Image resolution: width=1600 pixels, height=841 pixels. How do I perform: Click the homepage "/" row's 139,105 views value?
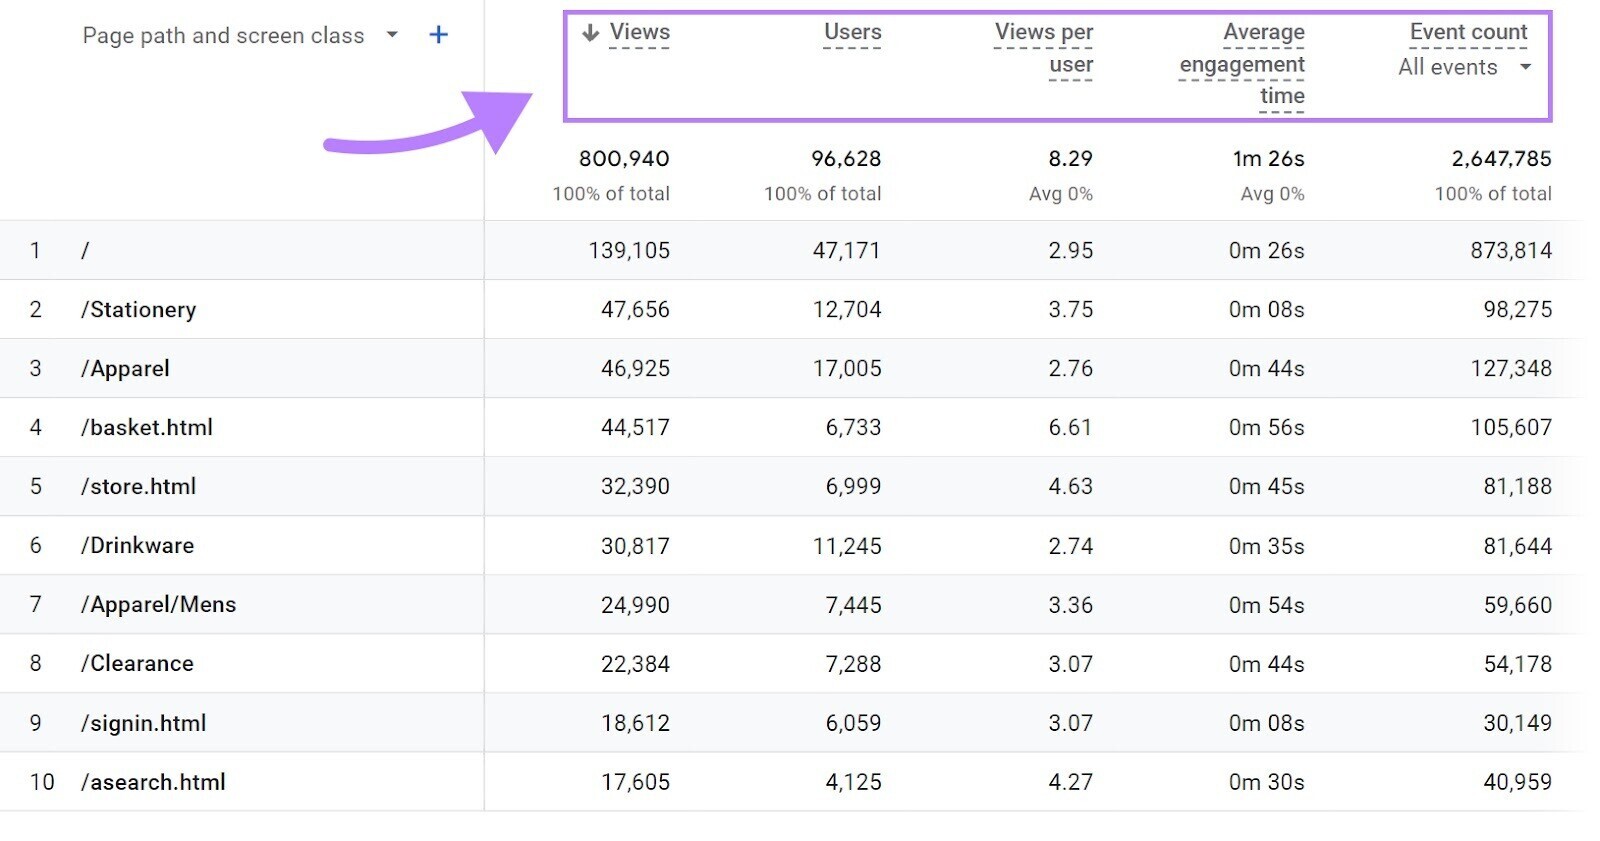[628, 251]
